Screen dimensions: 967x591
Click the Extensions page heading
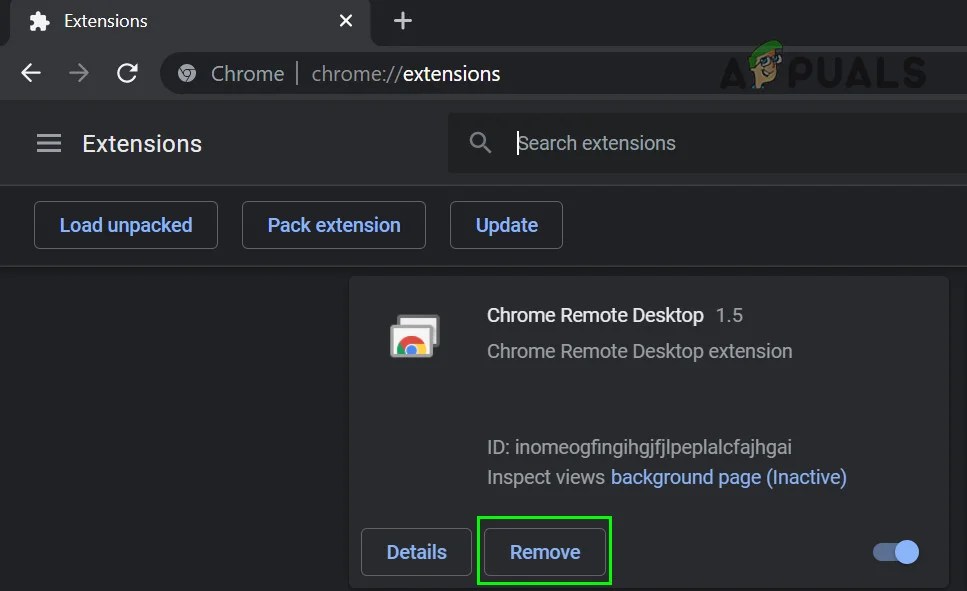142,144
